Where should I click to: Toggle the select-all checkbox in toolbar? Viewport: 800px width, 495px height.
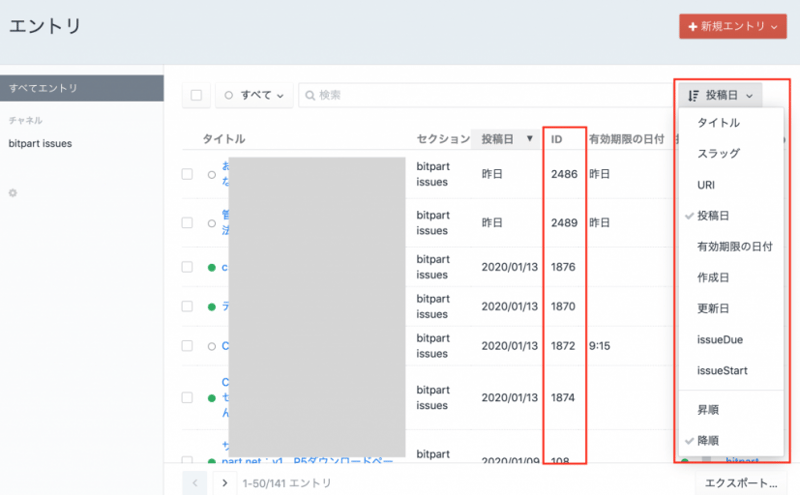[x=196, y=95]
